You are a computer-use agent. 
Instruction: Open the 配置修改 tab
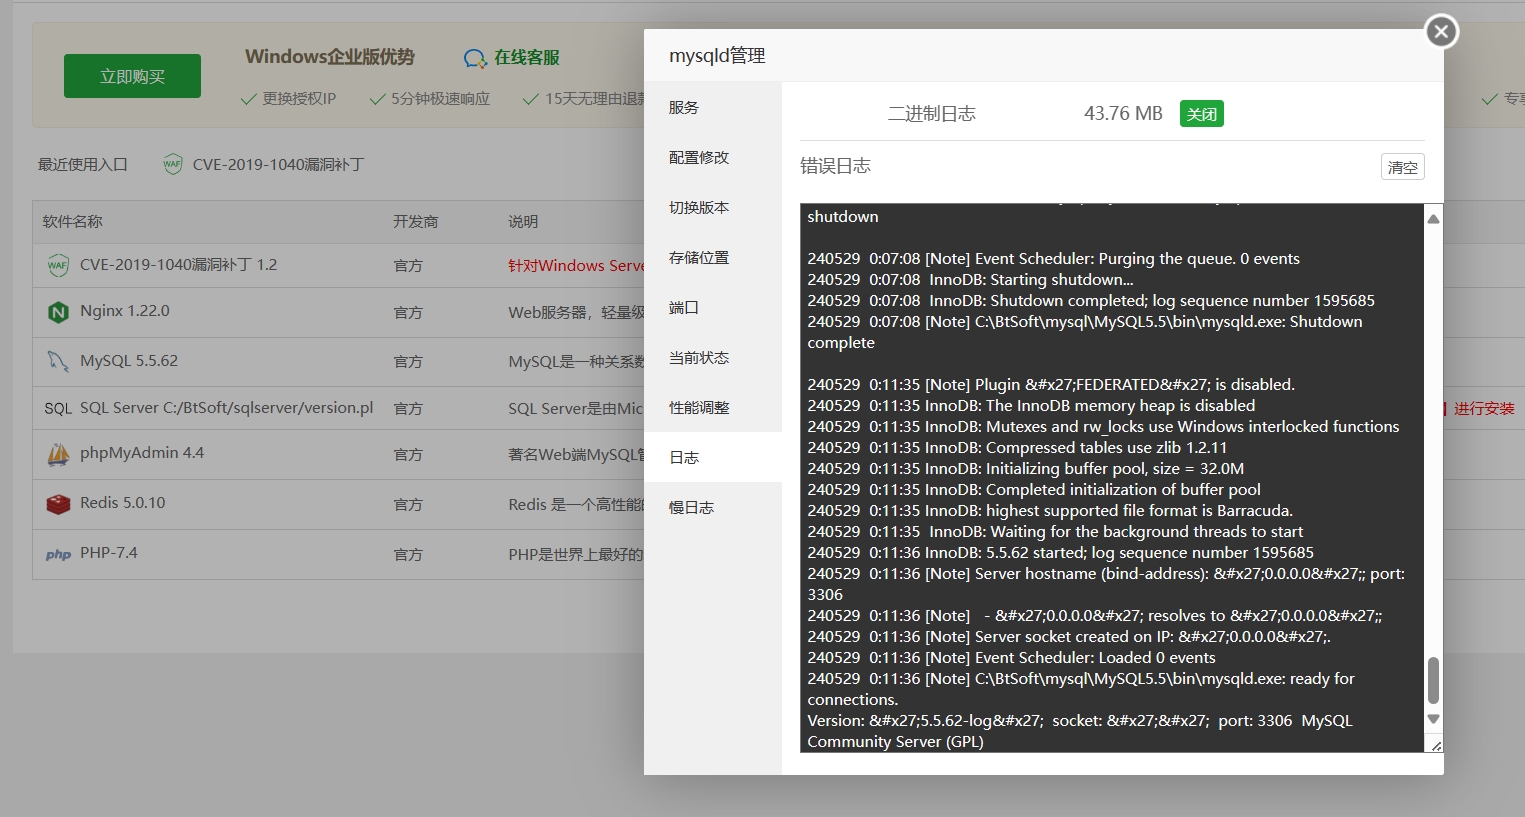point(712,157)
